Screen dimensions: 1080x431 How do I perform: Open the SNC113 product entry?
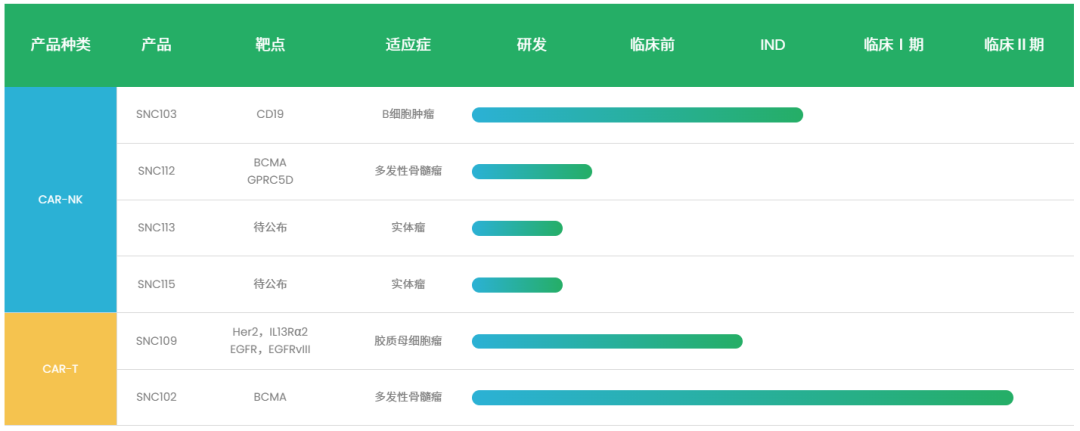click(156, 228)
